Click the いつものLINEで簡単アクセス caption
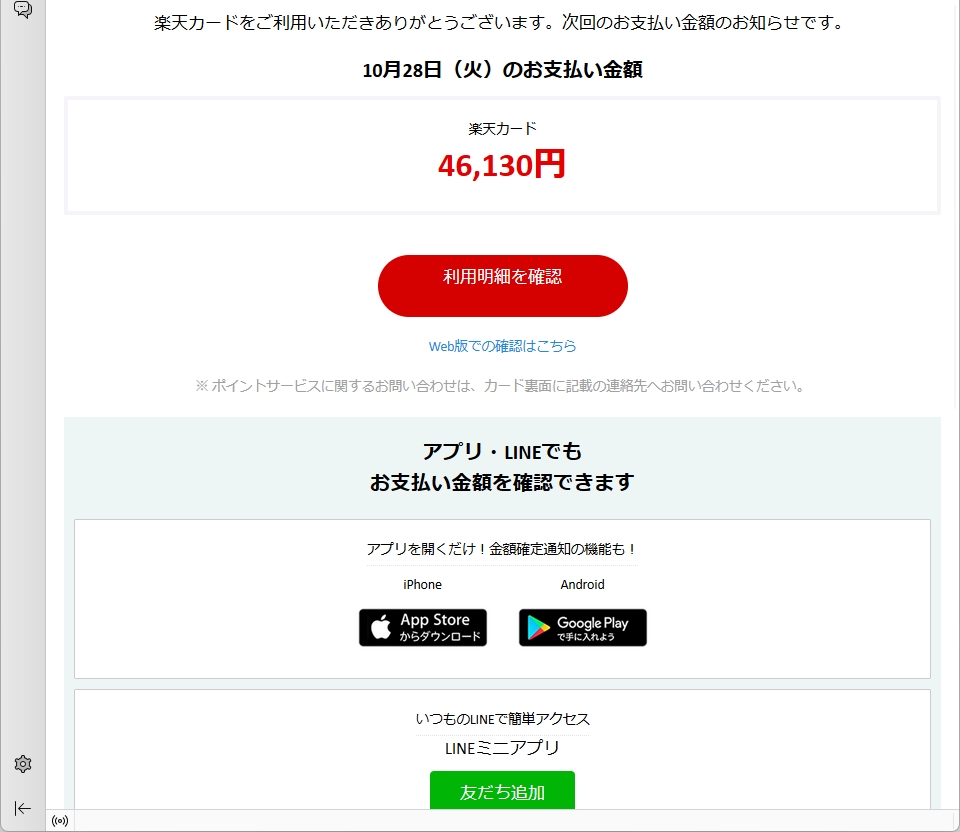This screenshot has width=960, height=832. click(x=503, y=719)
